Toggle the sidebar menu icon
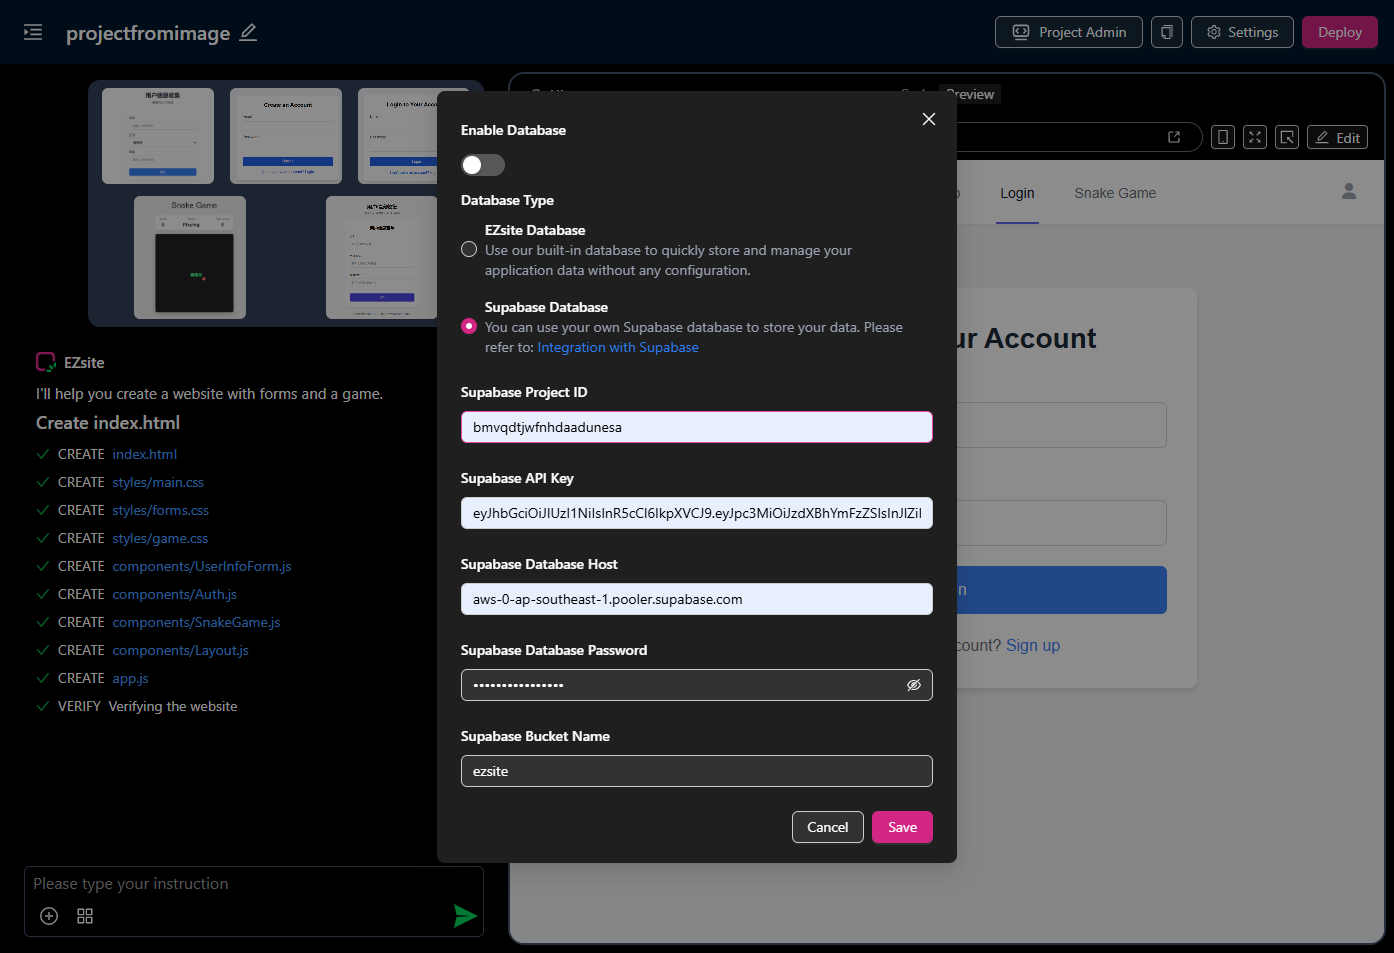Screen dimensions: 1394x953 (33, 32)
